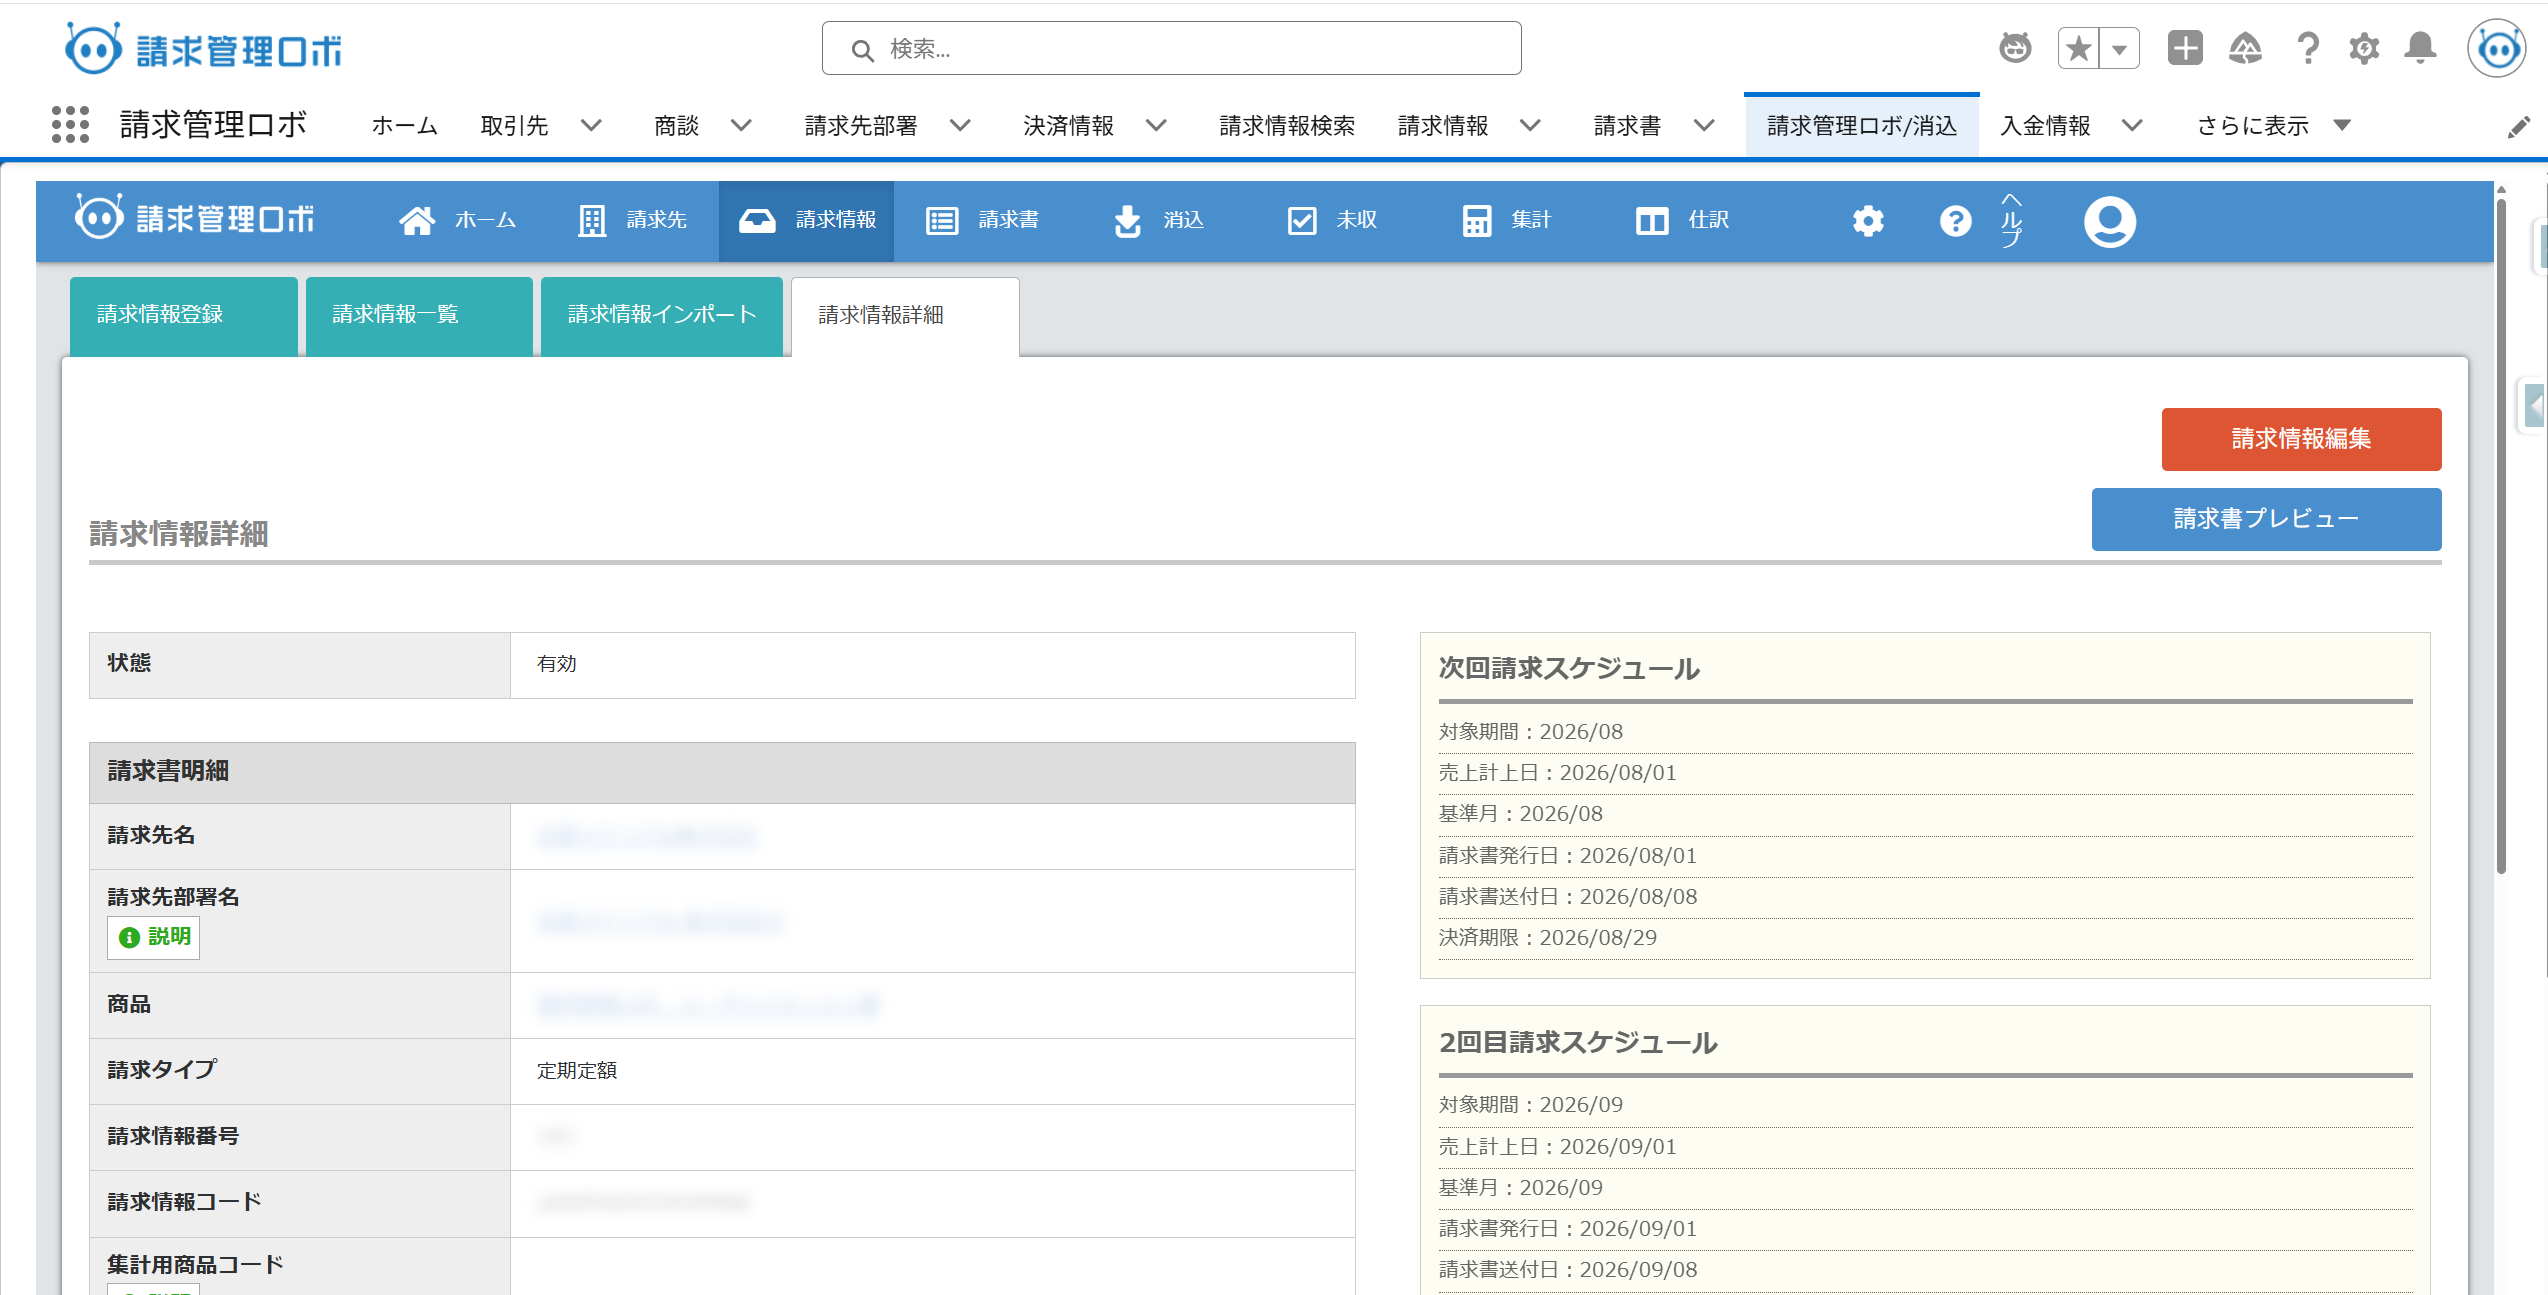The width and height of the screenshot is (2548, 1295).
Task: Open settings gear in blue bar
Action: coord(1868,221)
